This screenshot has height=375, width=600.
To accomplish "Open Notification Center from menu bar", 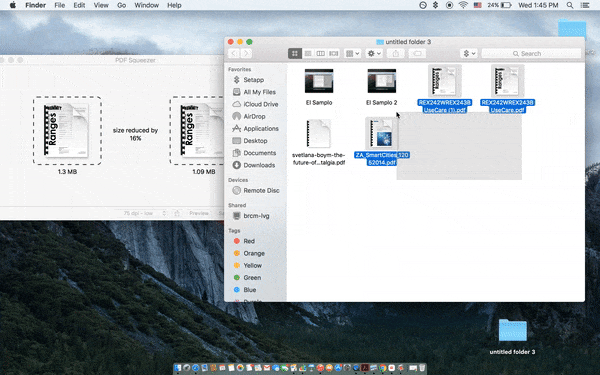I will point(585,5).
